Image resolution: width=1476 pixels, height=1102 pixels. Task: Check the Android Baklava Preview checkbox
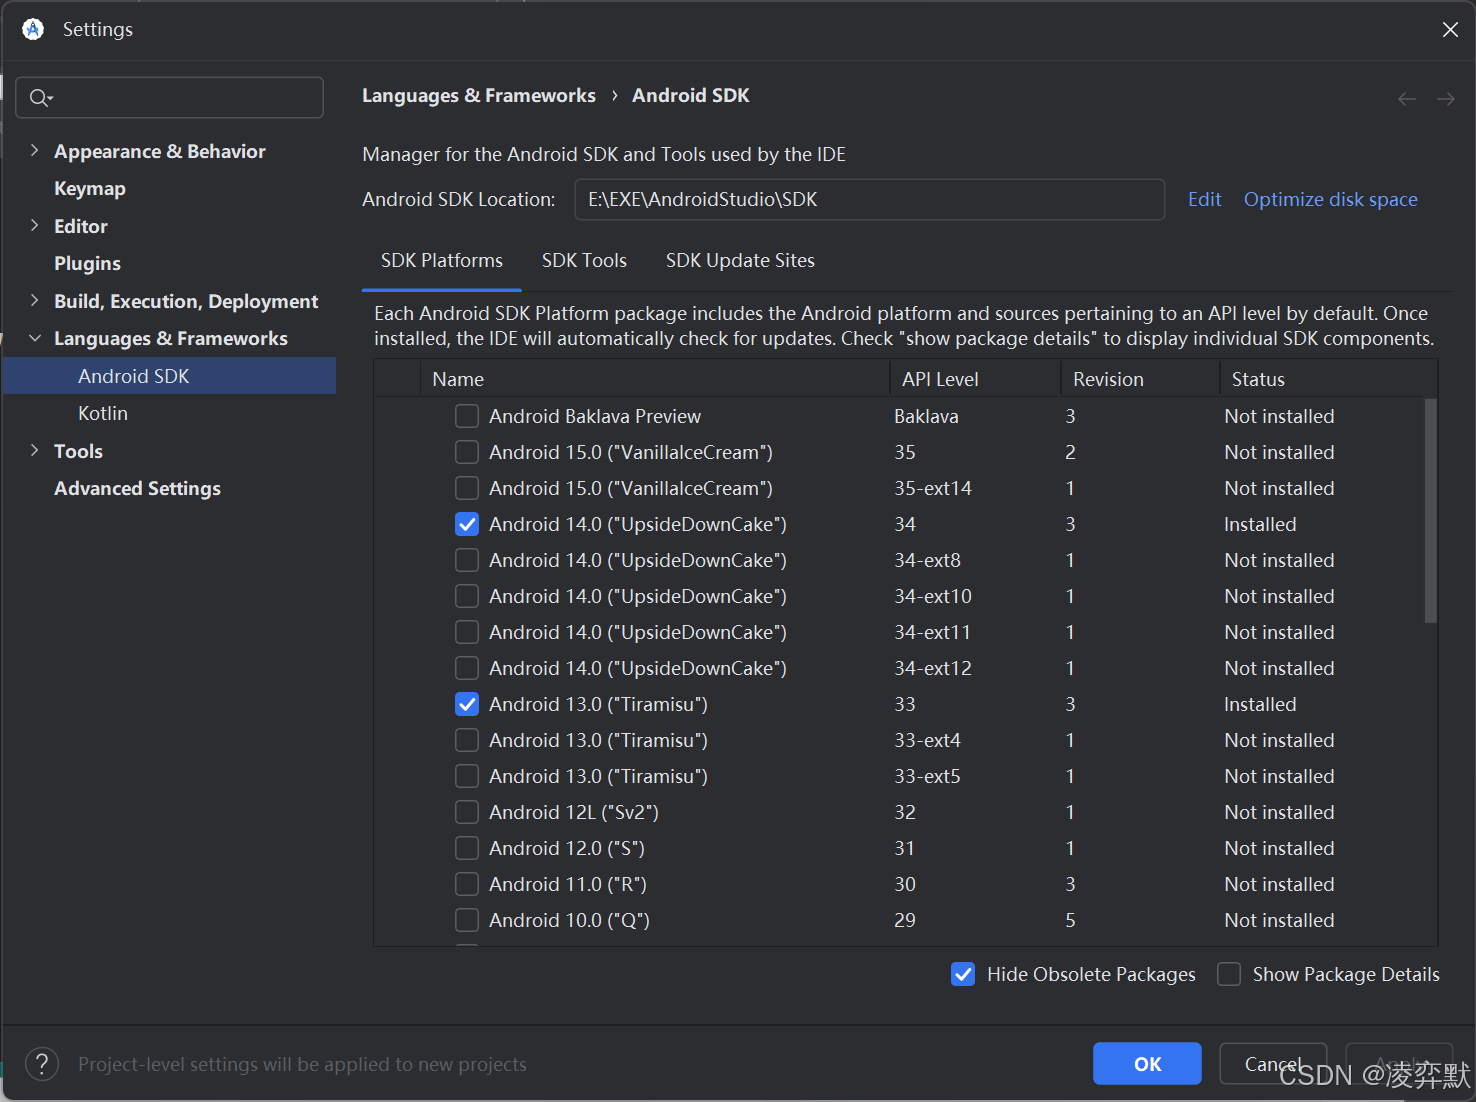click(x=467, y=416)
